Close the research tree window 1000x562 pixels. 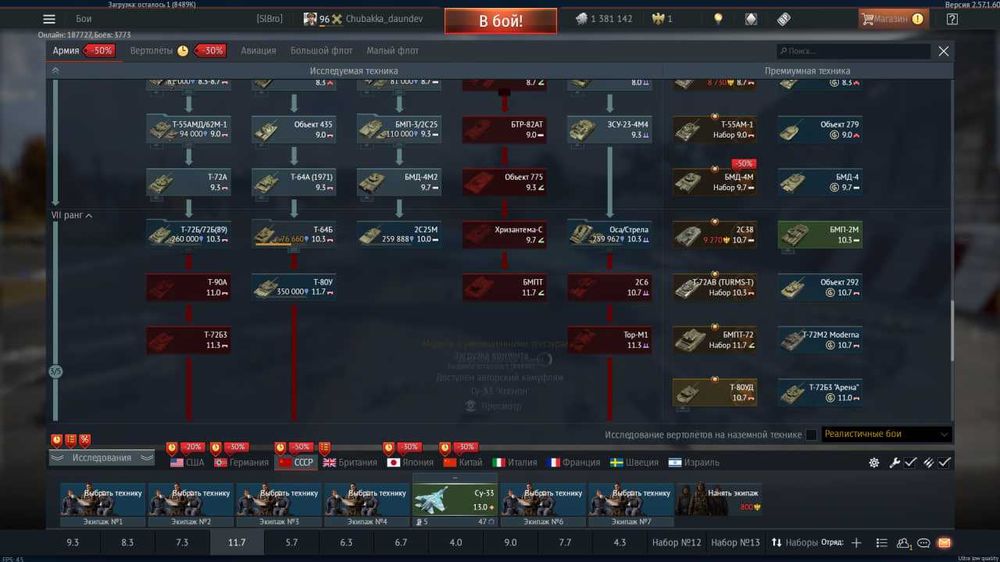[x=943, y=51]
